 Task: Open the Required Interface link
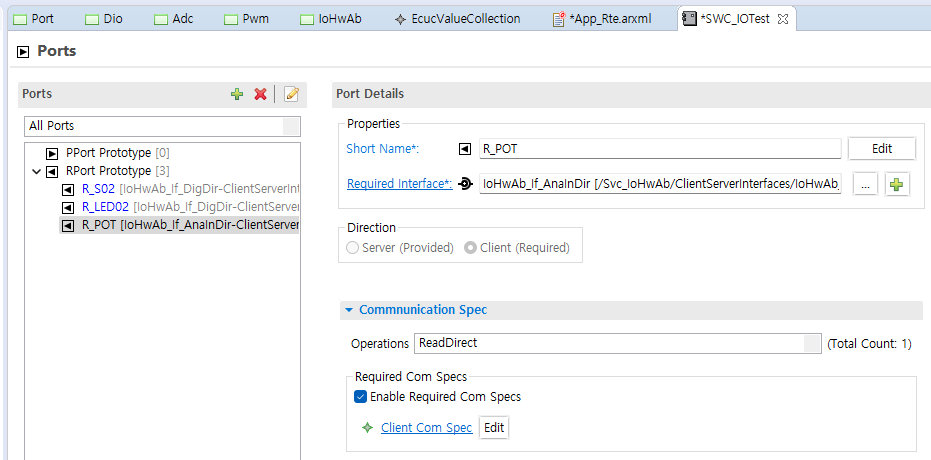coord(399,184)
